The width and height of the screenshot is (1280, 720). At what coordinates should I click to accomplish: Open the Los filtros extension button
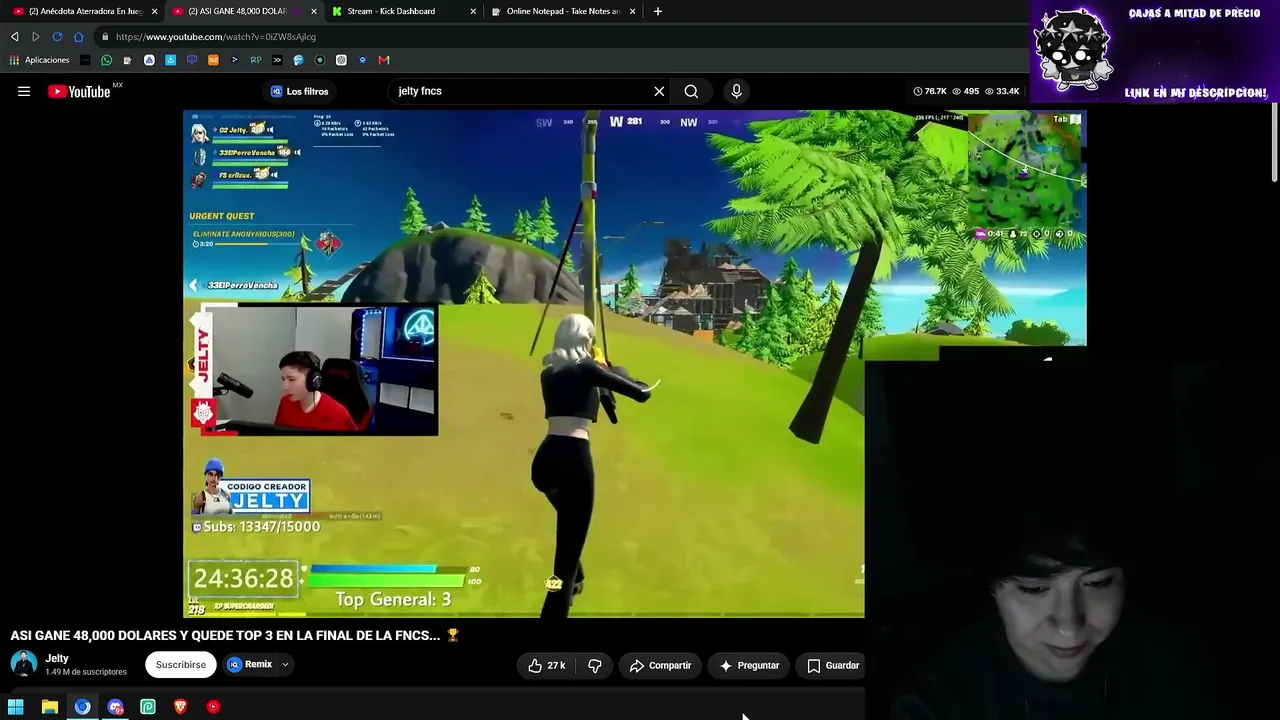[299, 91]
